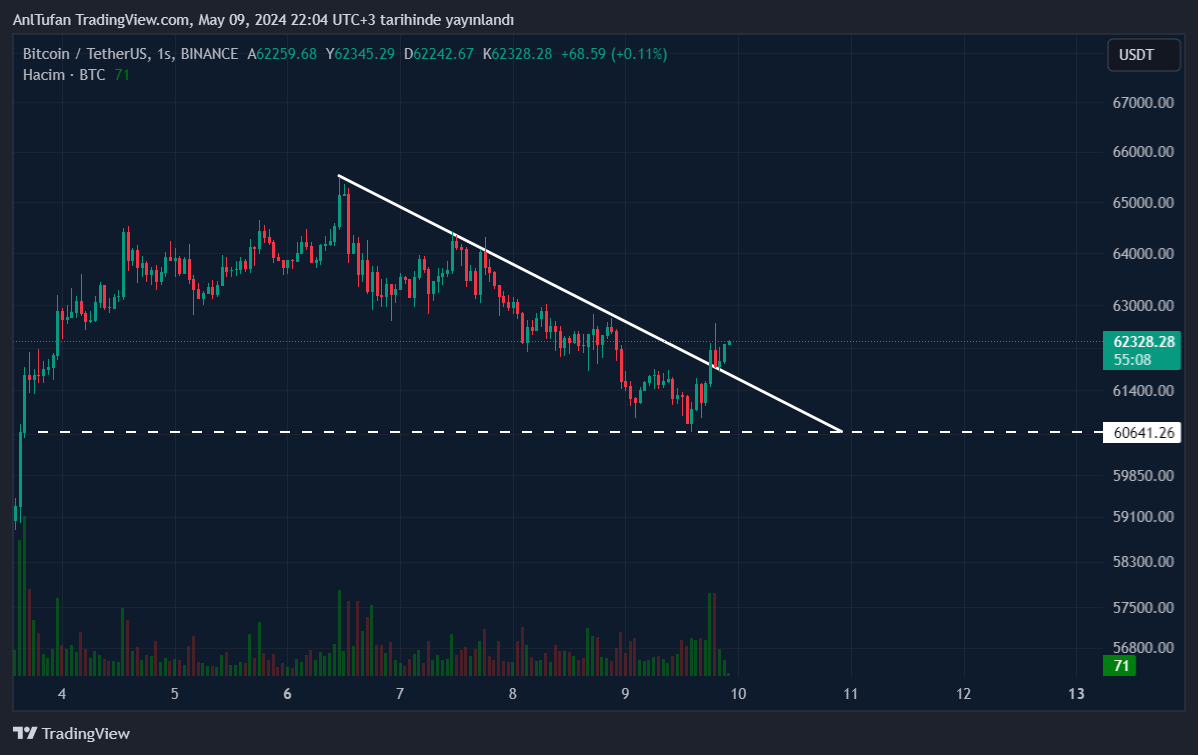Open the TradingView brand link text

click(86, 734)
